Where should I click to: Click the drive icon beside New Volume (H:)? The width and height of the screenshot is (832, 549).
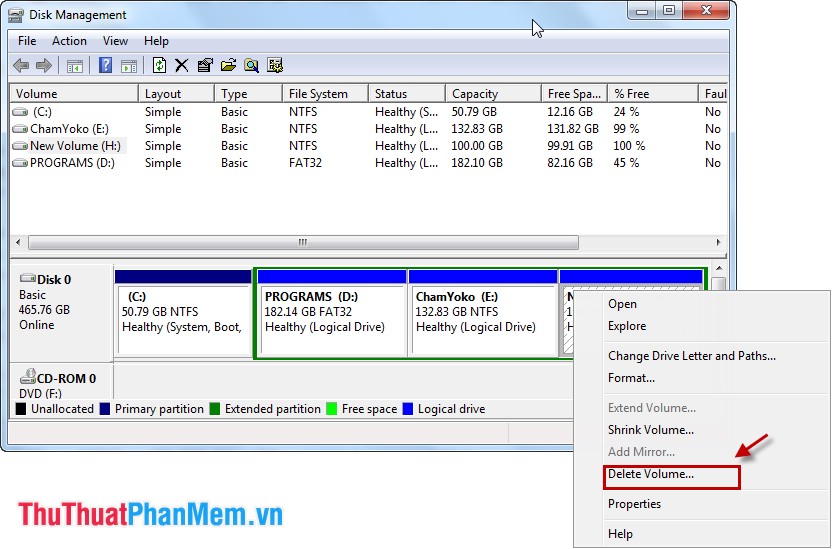tap(20, 146)
